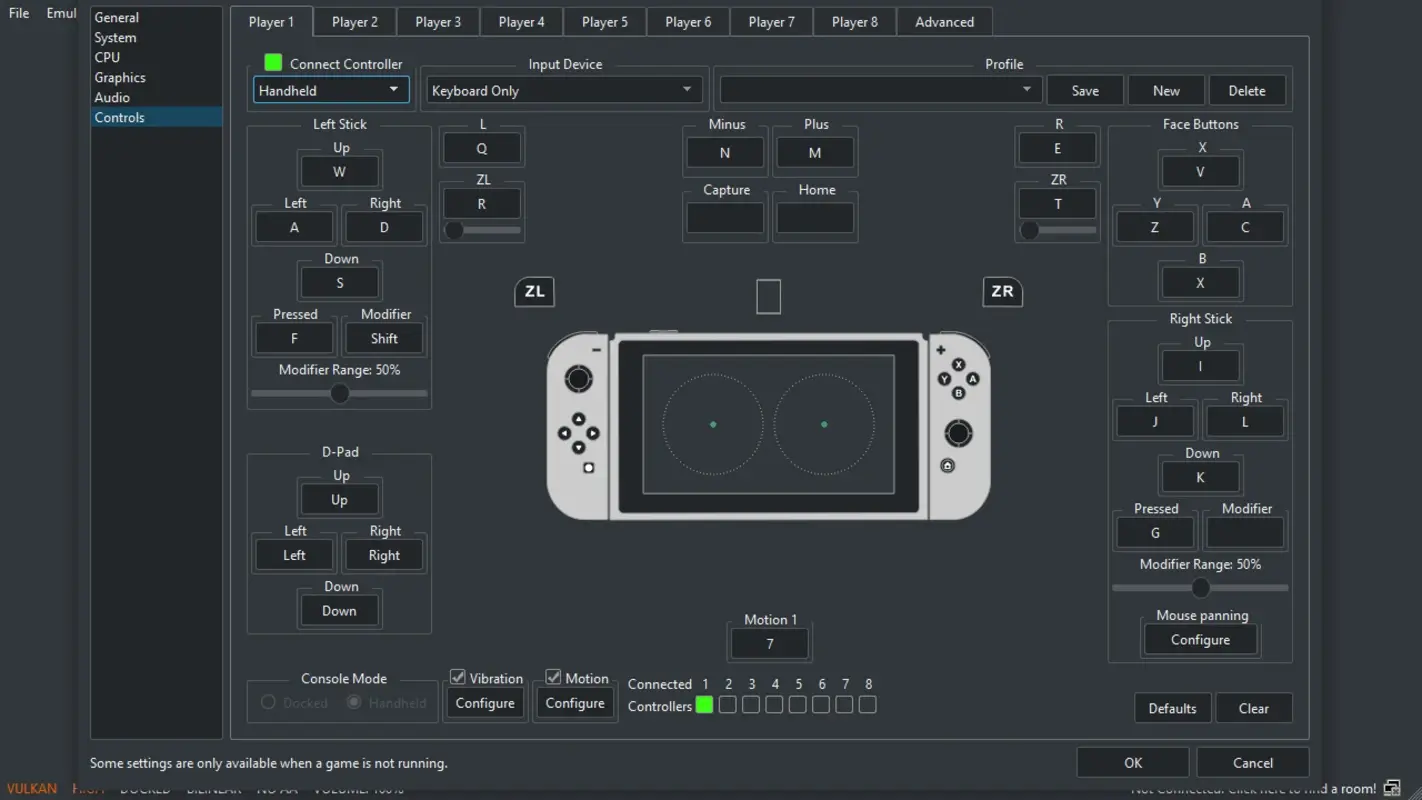1422x800 pixels.
Task: Disable the Motion checkbox
Action: [x=553, y=677]
